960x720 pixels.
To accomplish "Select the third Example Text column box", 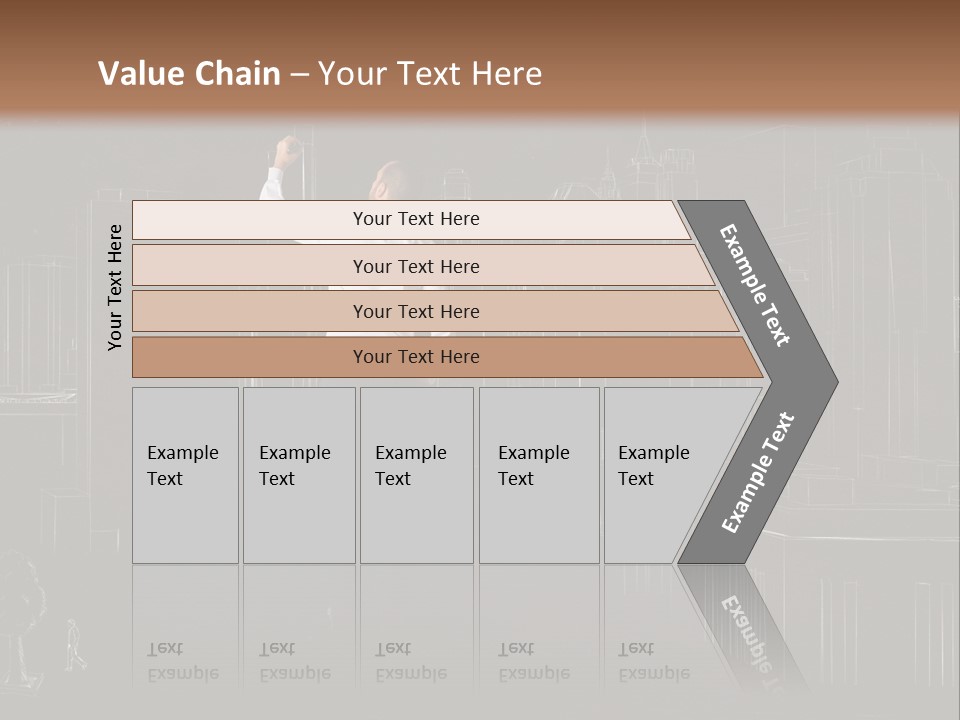I will tap(417, 475).
